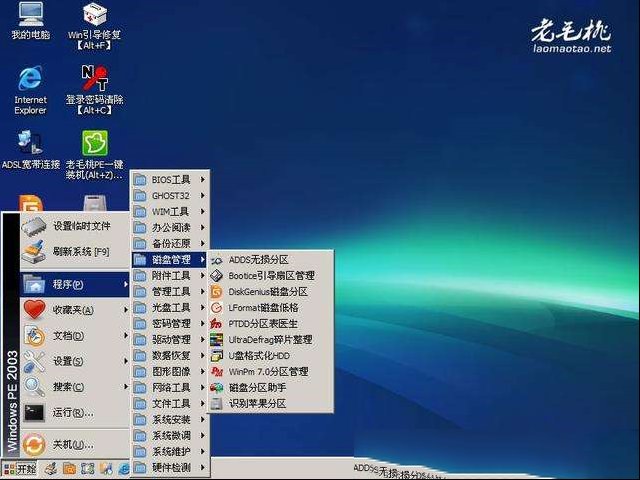Open the 管理工具 menu folder
Screen dimensions: 640x480
tap(170, 292)
